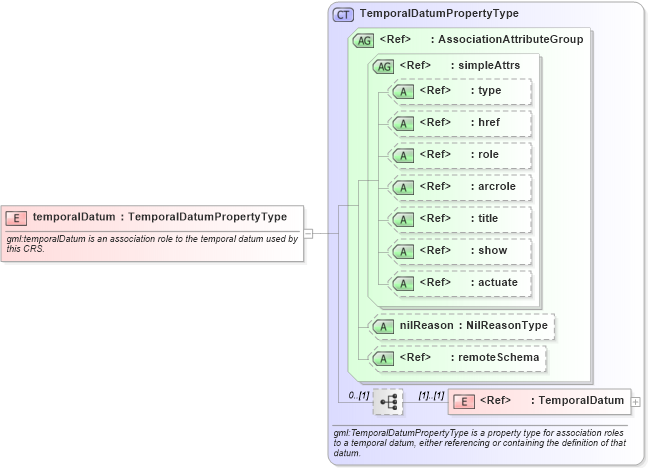The width and height of the screenshot is (648, 468).
Task: Select the ': remoteSchema' label
Action: click(x=495, y=357)
